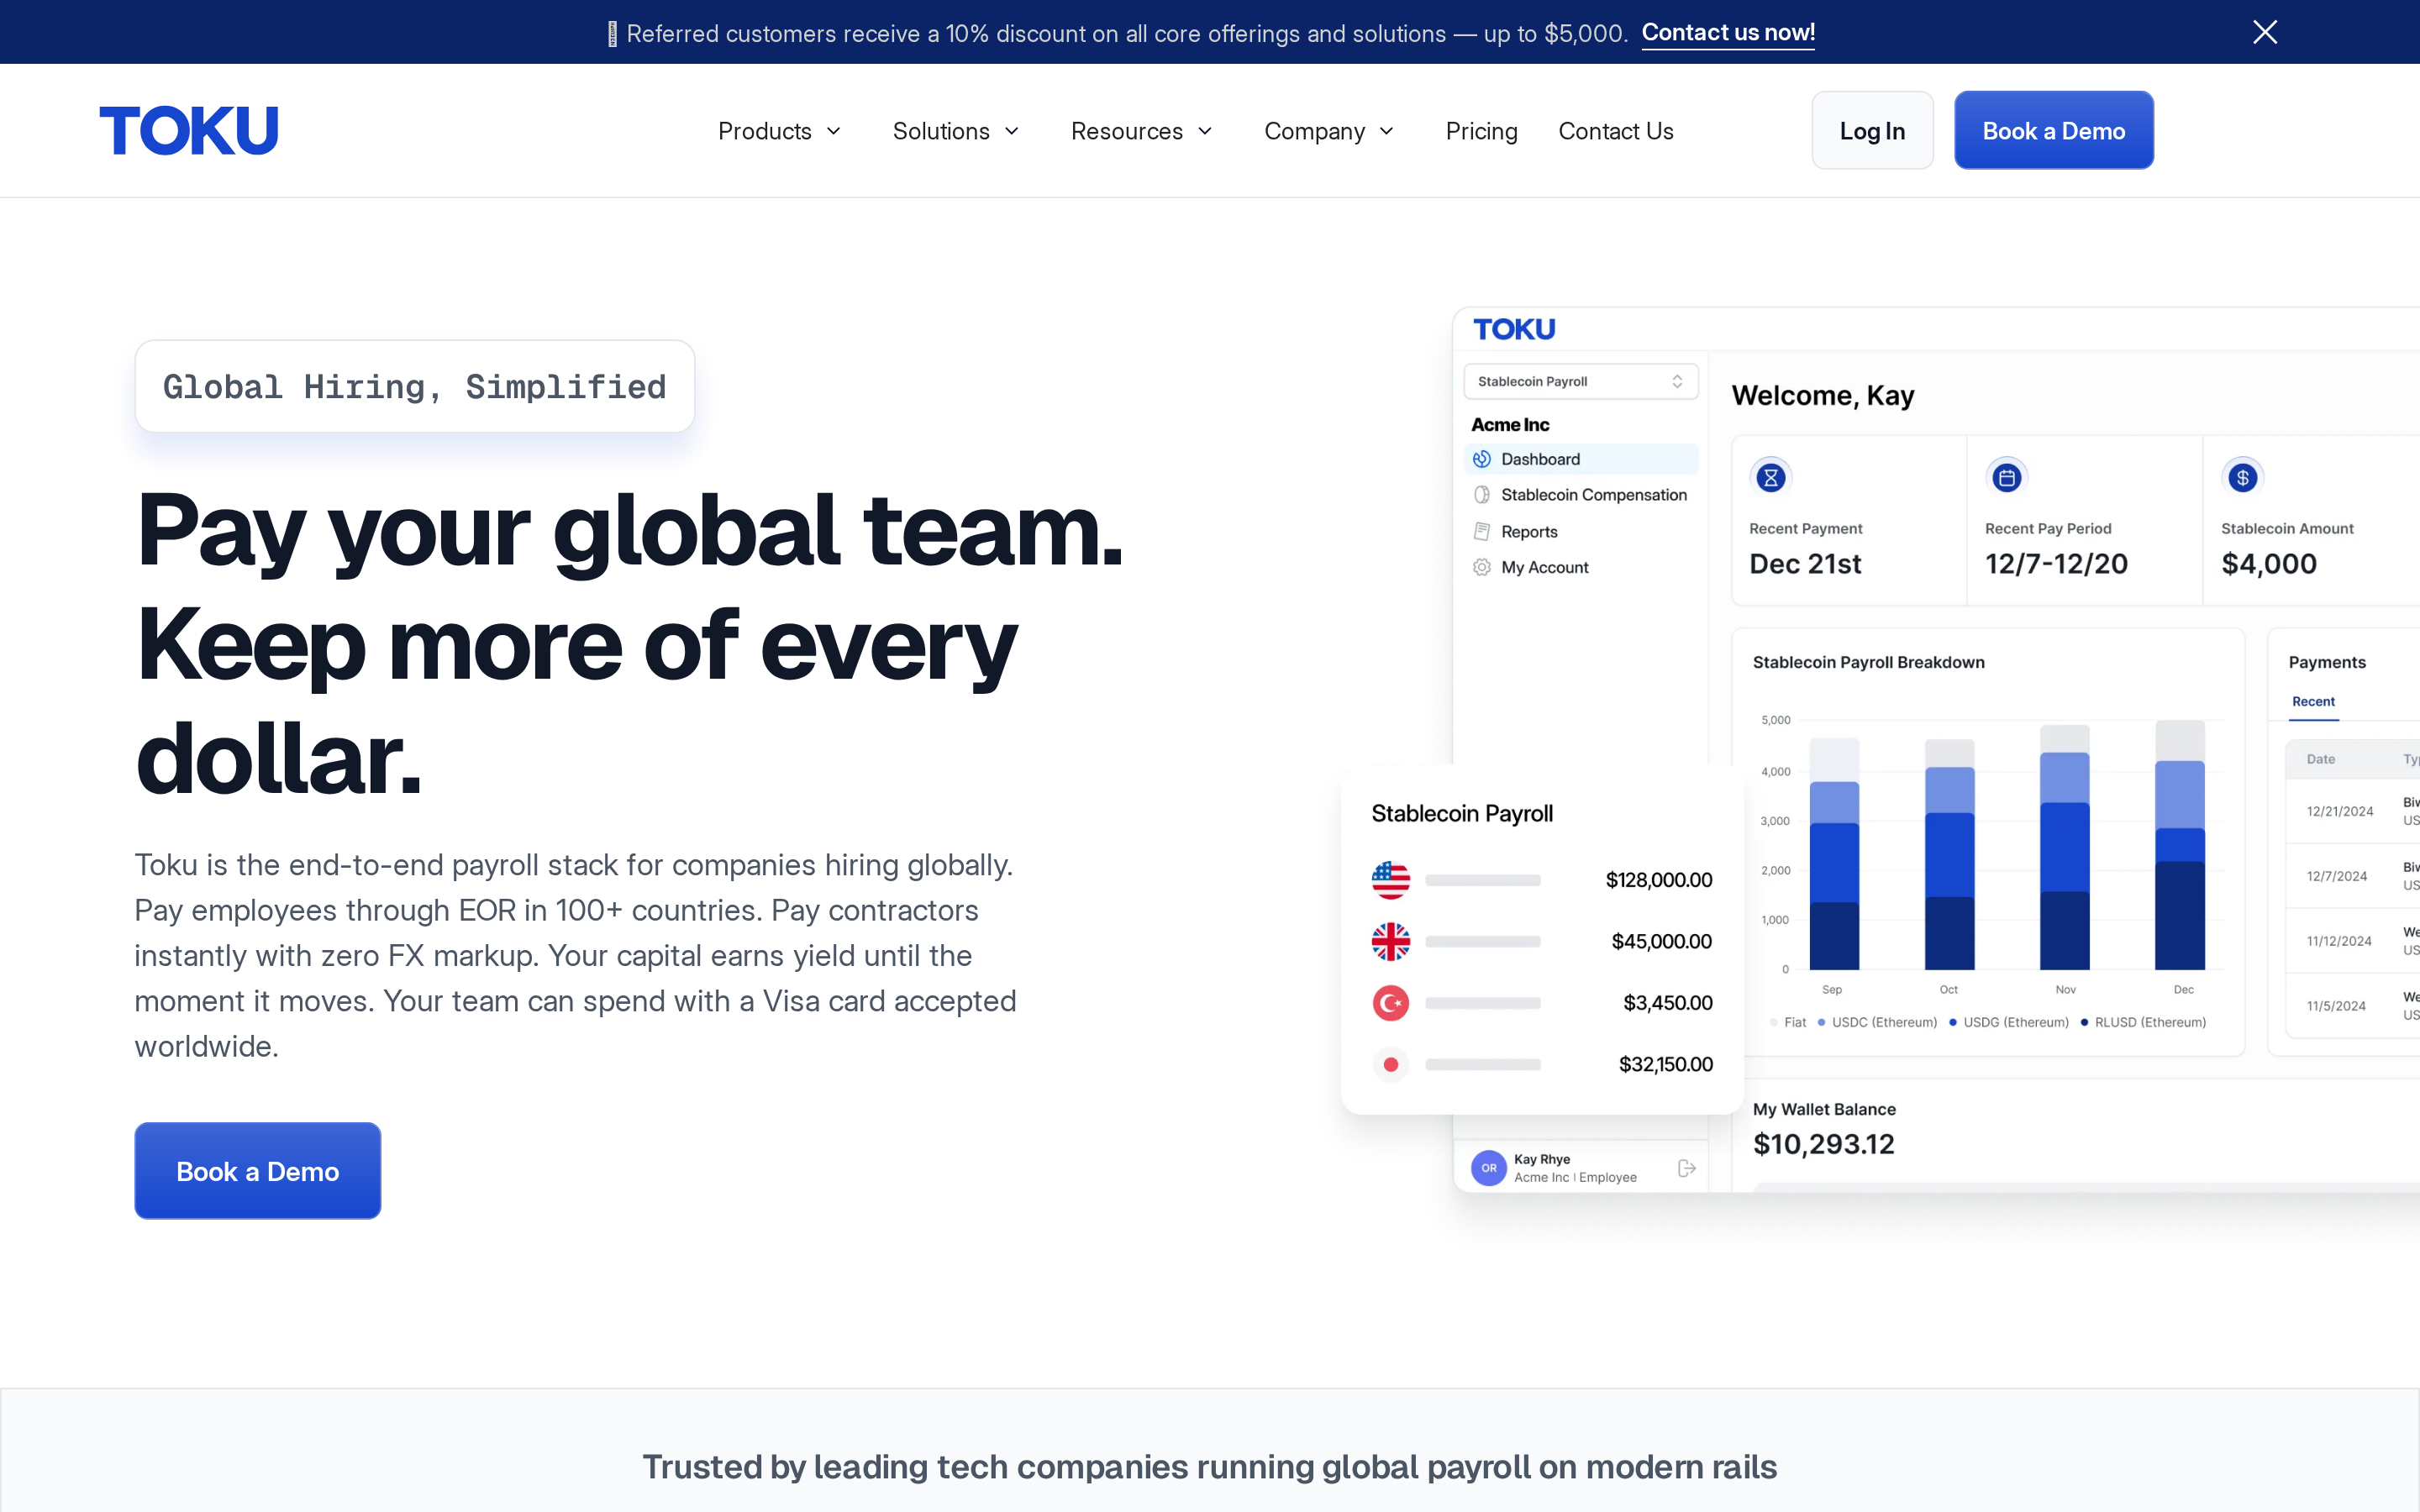The height and width of the screenshot is (1512, 2420).
Task: Click the Turkey flag payroll row icon
Action: 1391,1003
